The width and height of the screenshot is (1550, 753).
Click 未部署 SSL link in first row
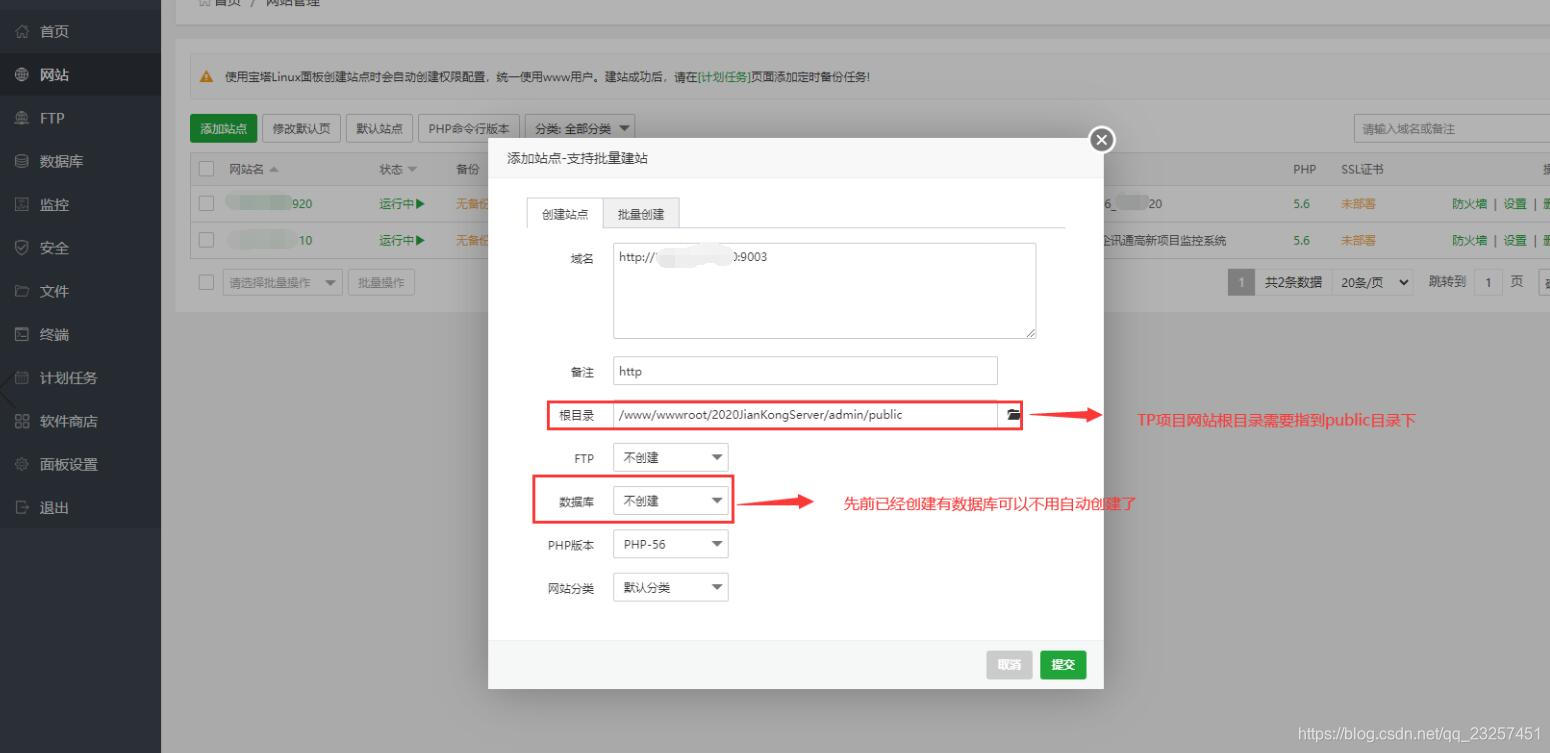(x=1358, y=204)
